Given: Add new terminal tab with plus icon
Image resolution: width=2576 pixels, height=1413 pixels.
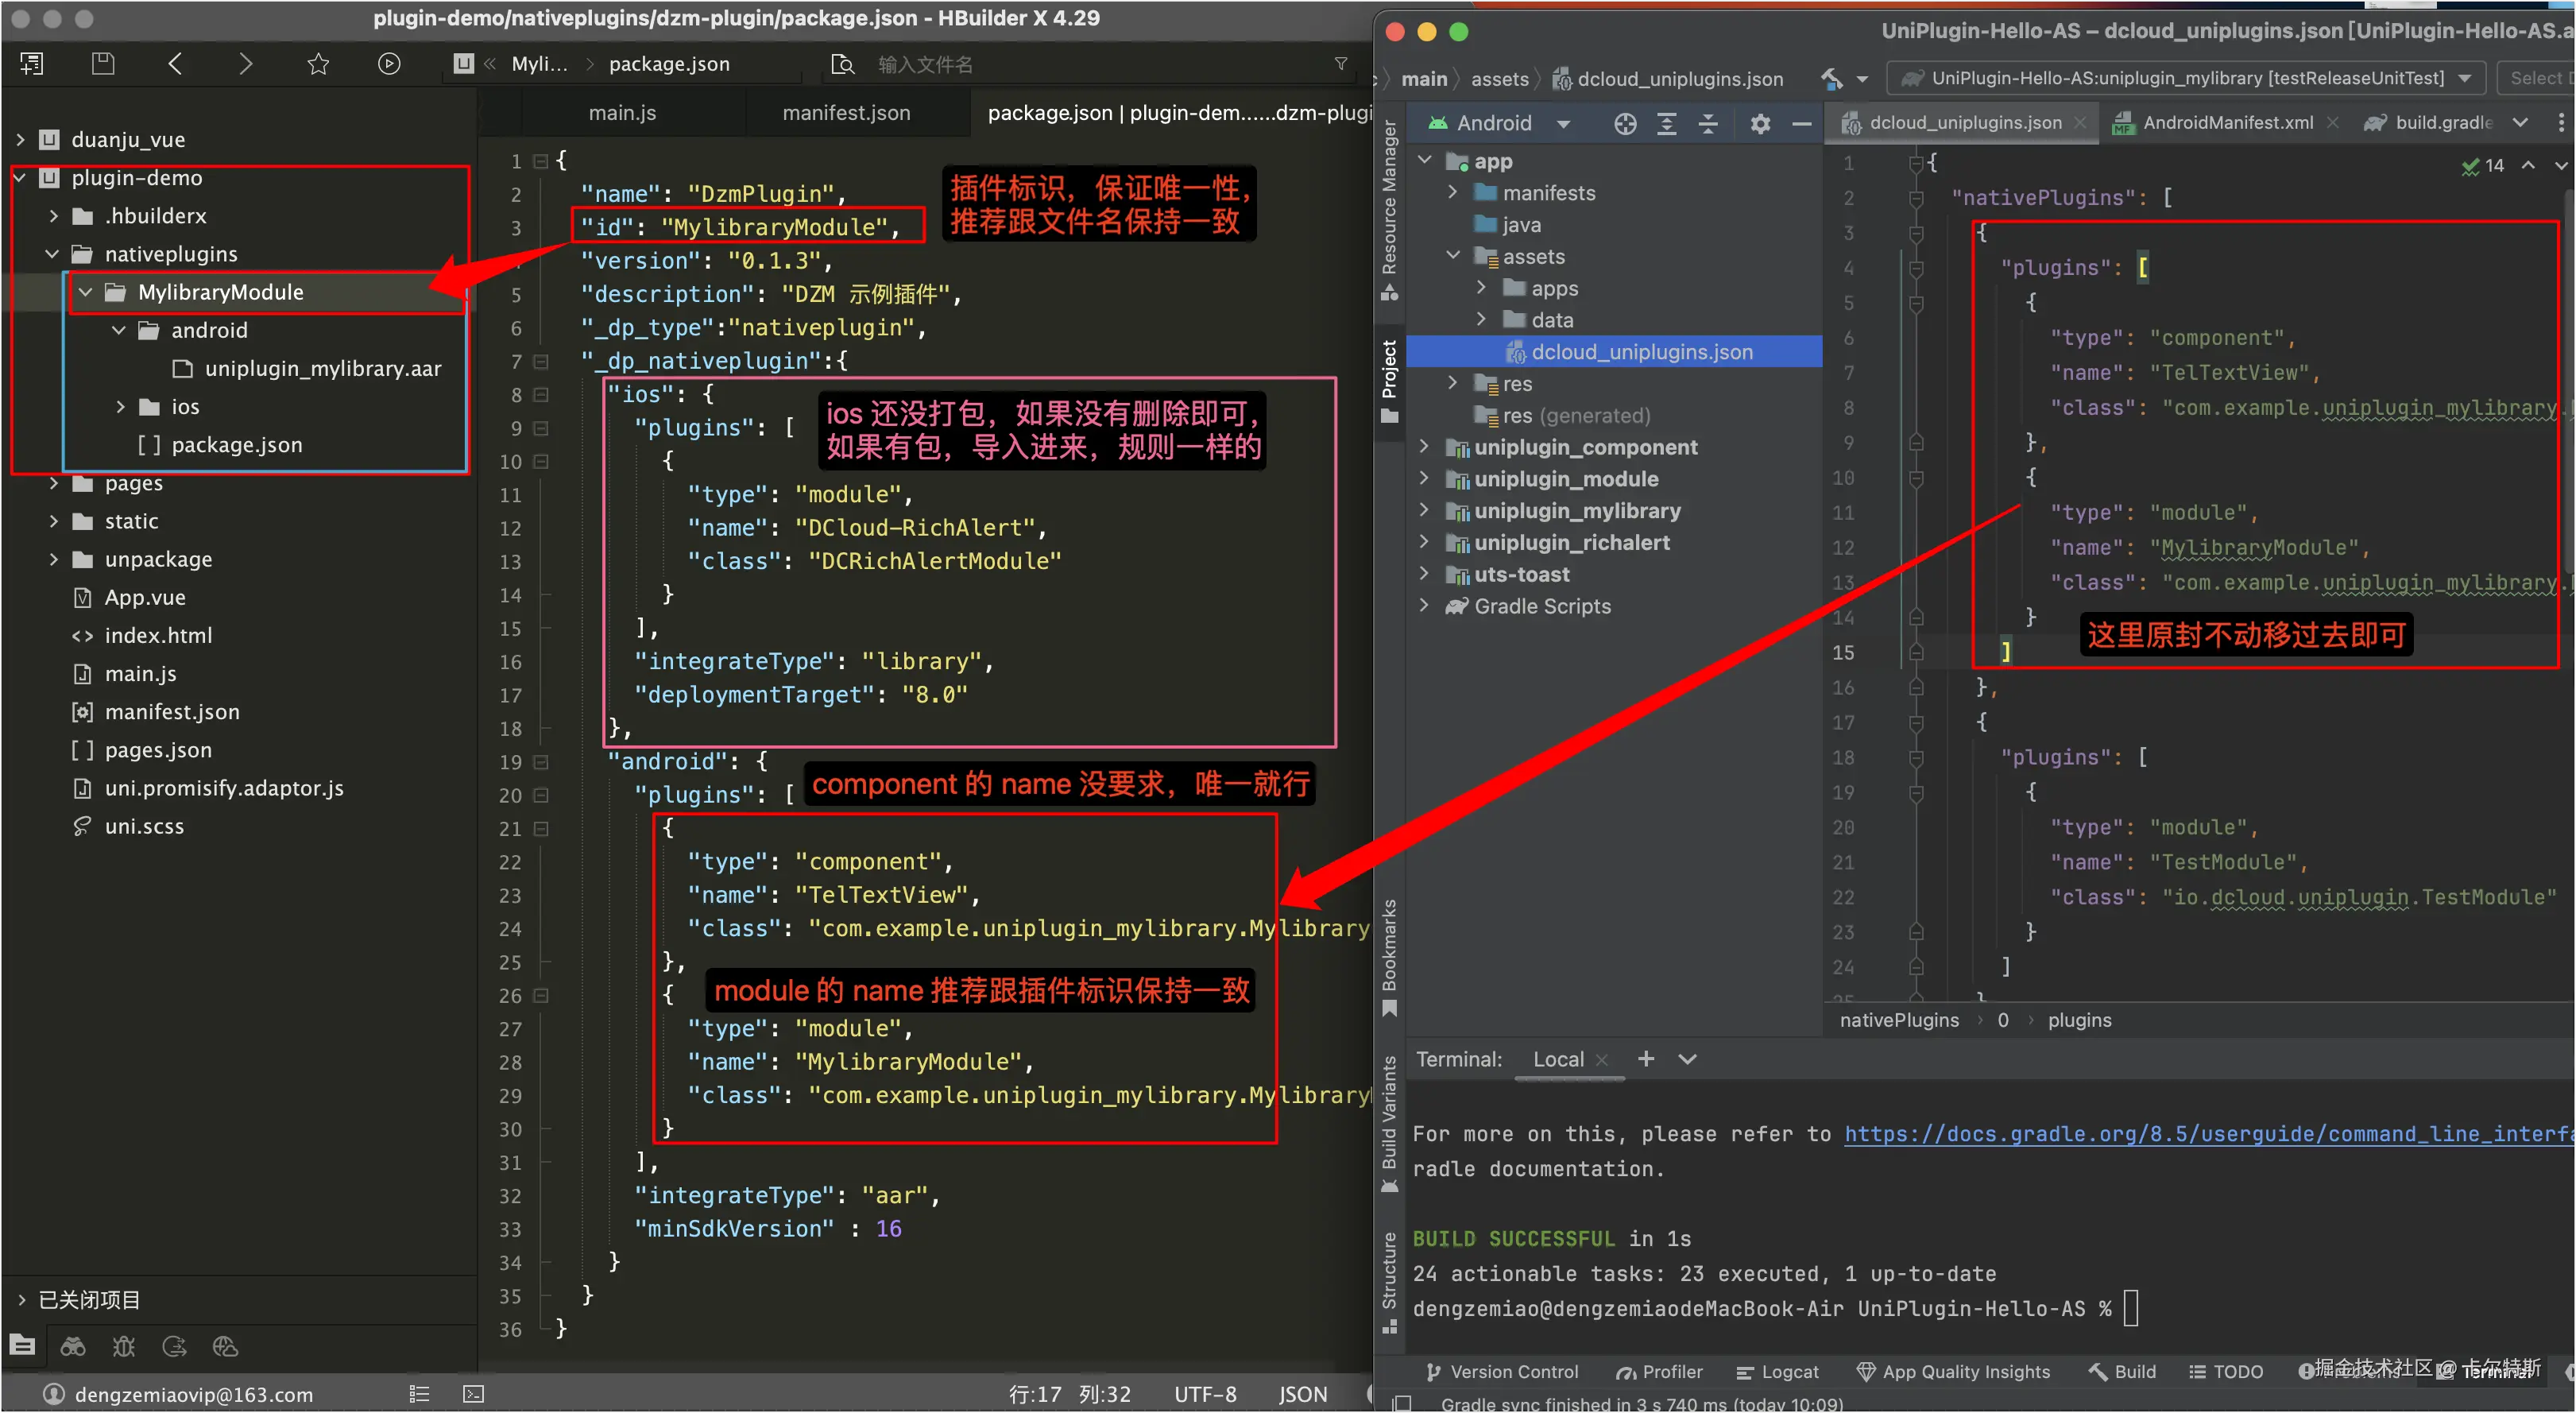Looking at the screenshot, I should pos(1646,1059).
